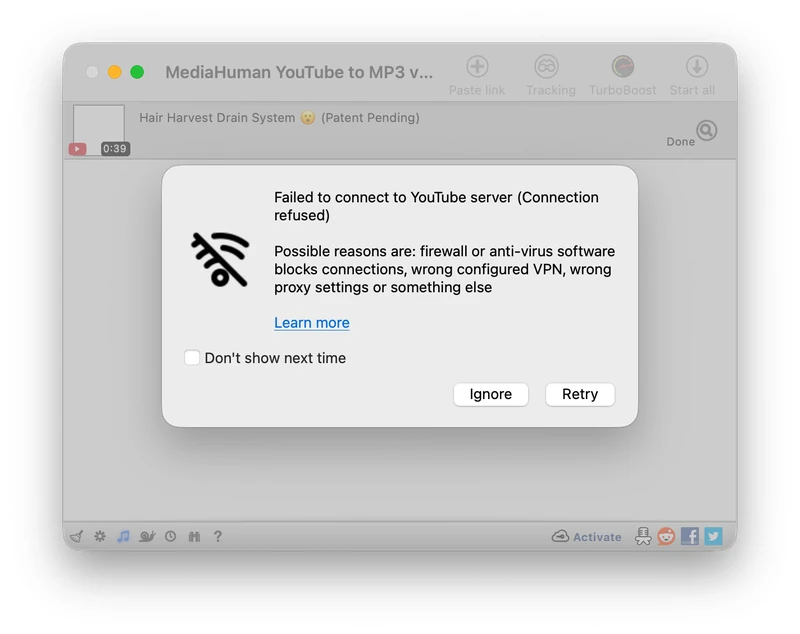Click the Activate cloud key link

click(x=587, y=537)
